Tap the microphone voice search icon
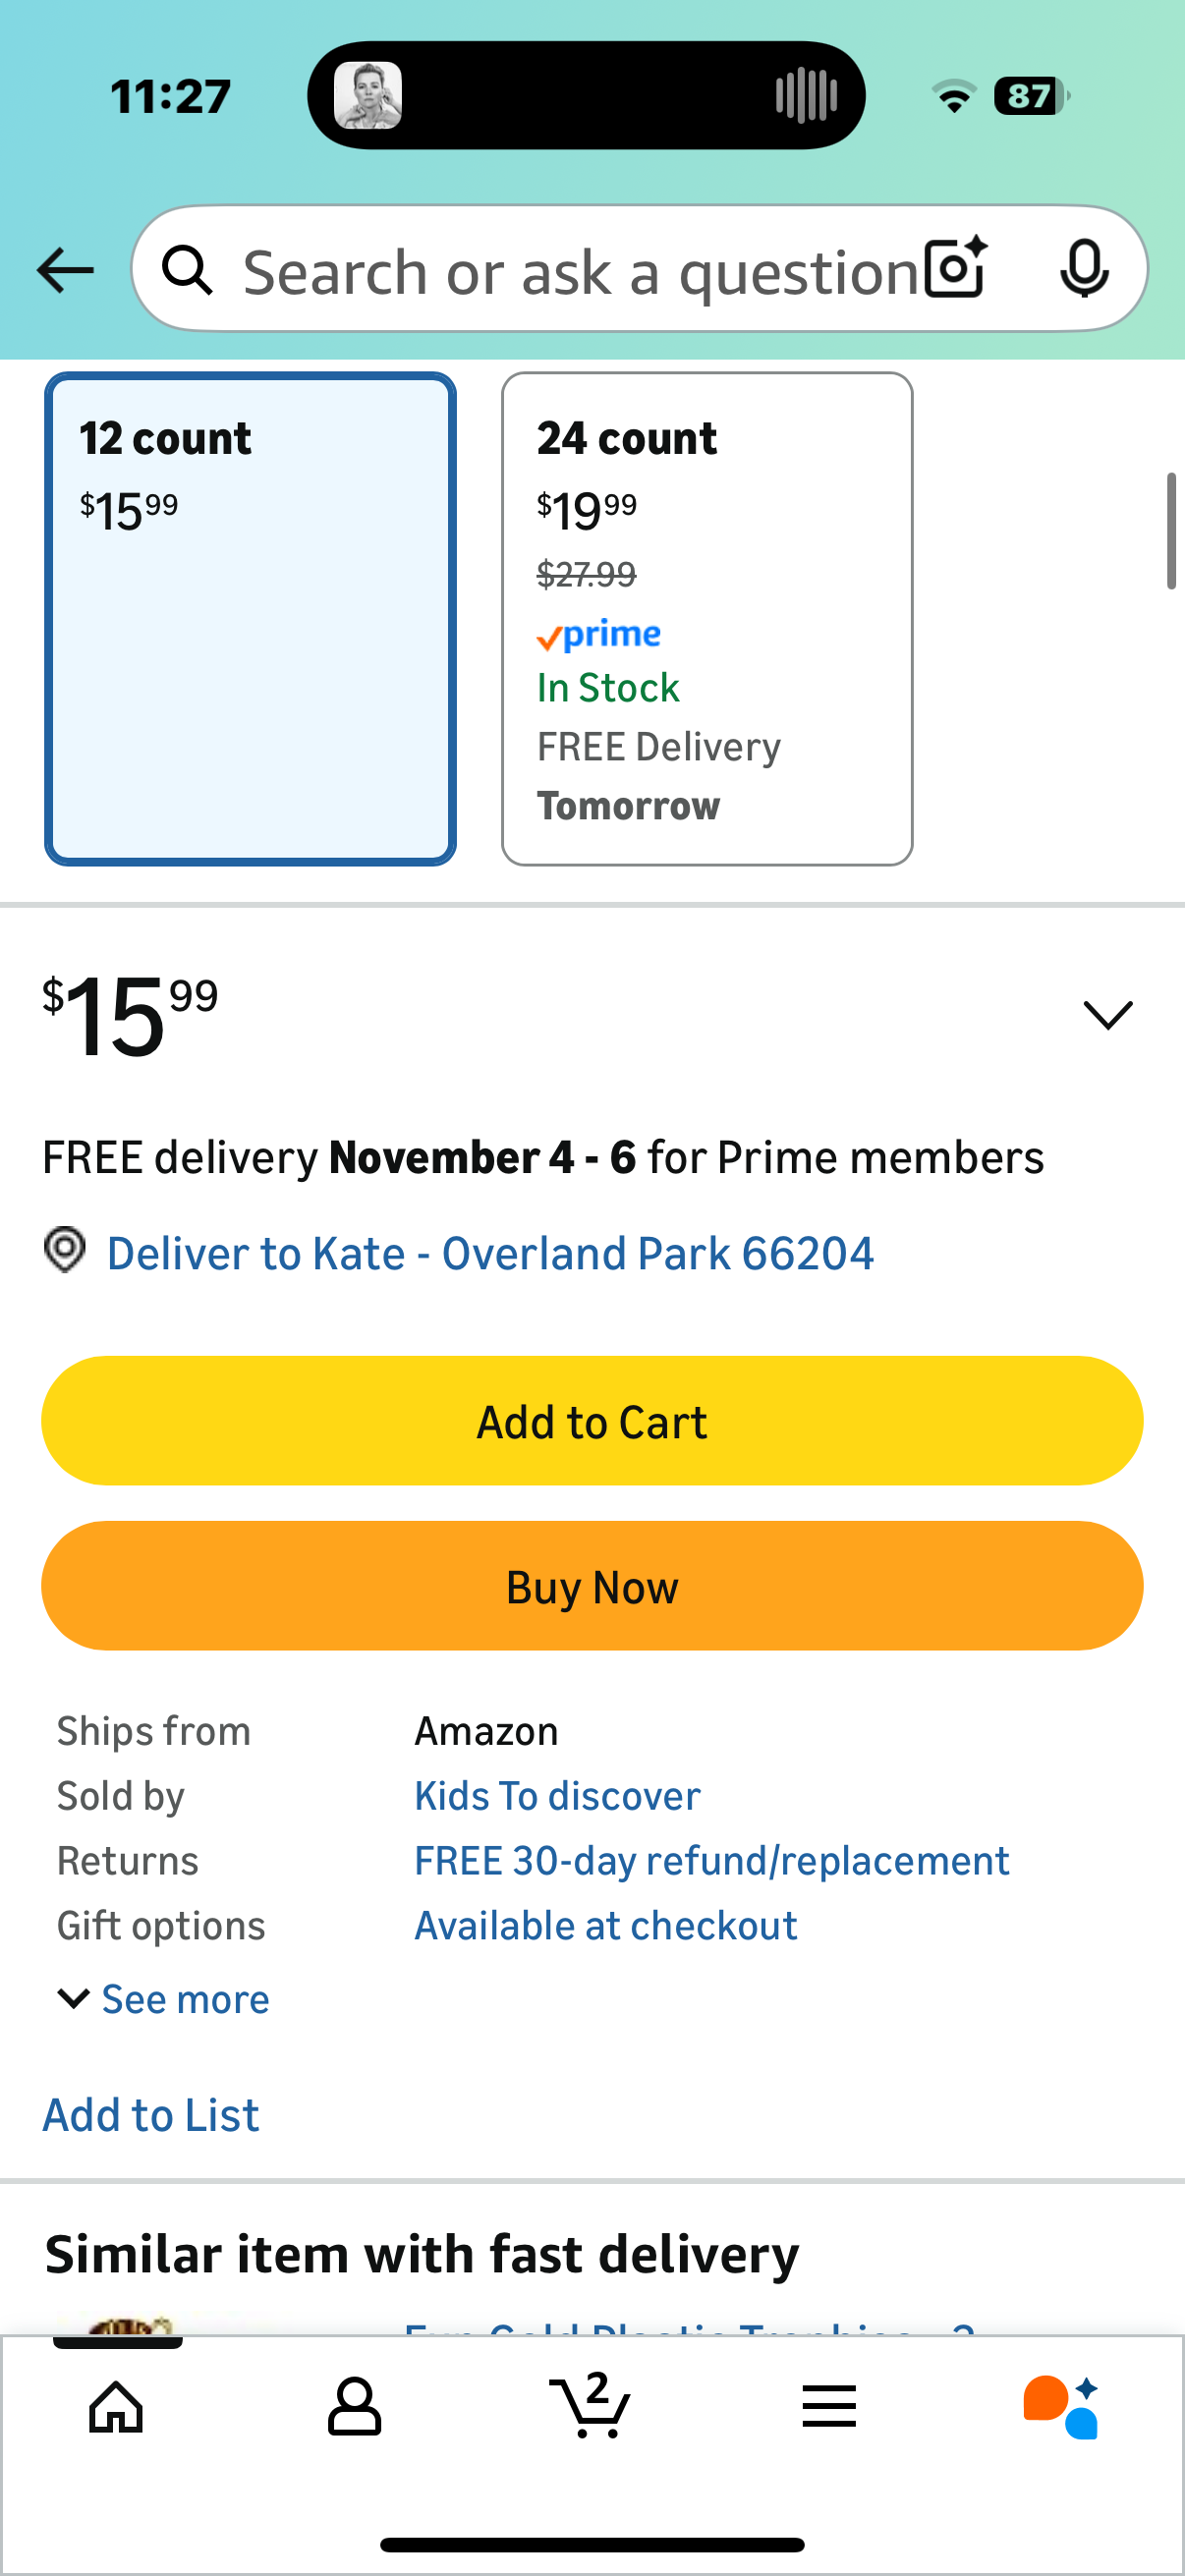 click(x=1083, y=268)
